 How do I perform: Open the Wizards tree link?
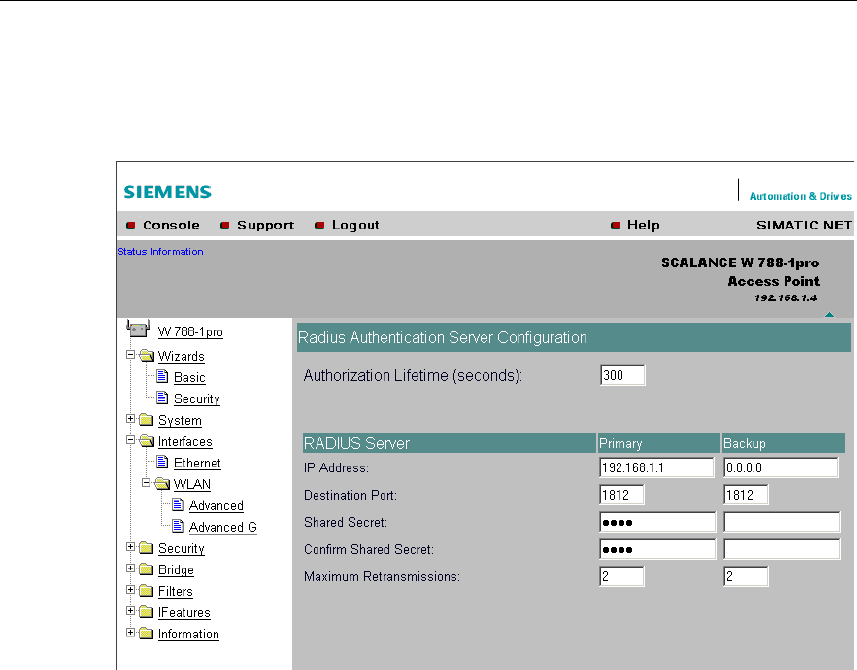tap(181, 356)
